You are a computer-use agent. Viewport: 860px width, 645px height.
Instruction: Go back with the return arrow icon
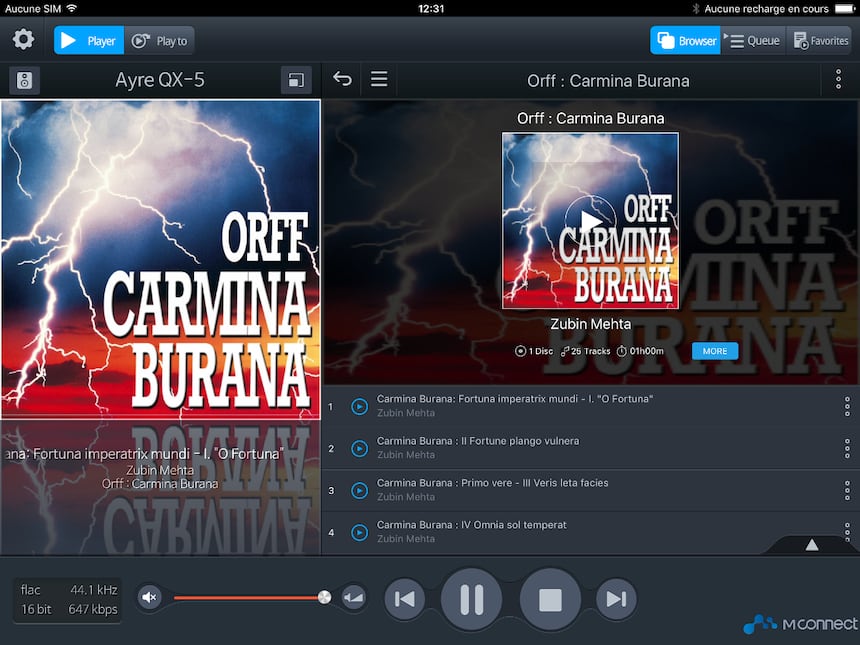(x=342, y=79)
